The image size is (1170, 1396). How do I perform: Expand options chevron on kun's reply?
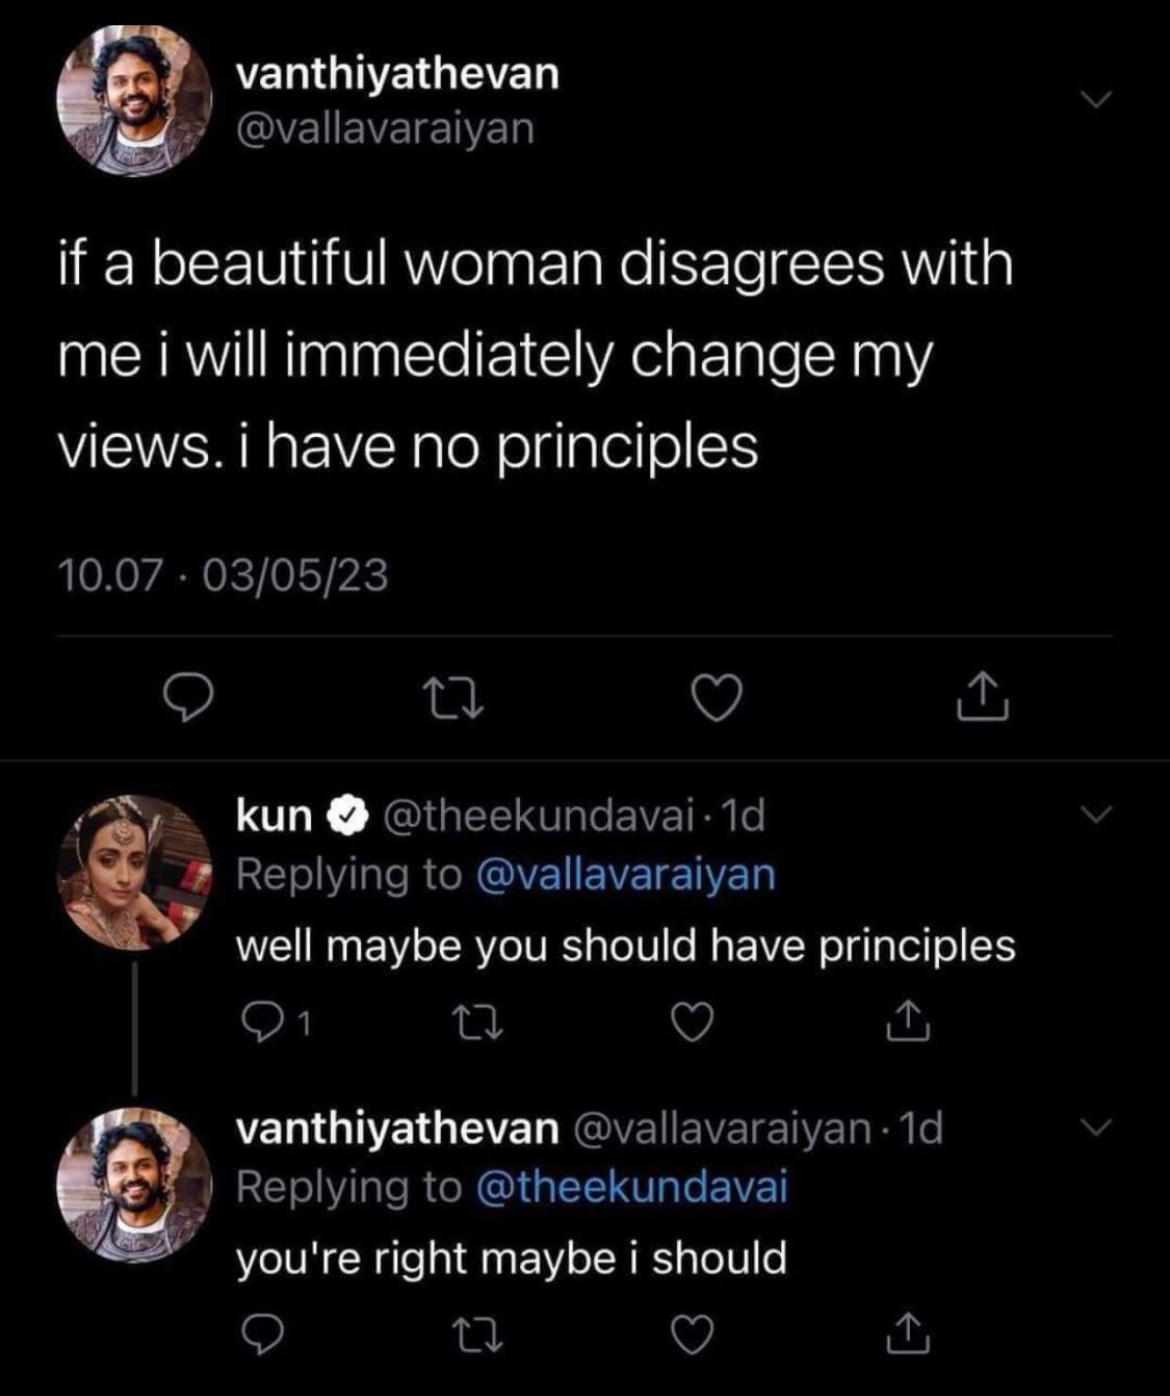1096,814
